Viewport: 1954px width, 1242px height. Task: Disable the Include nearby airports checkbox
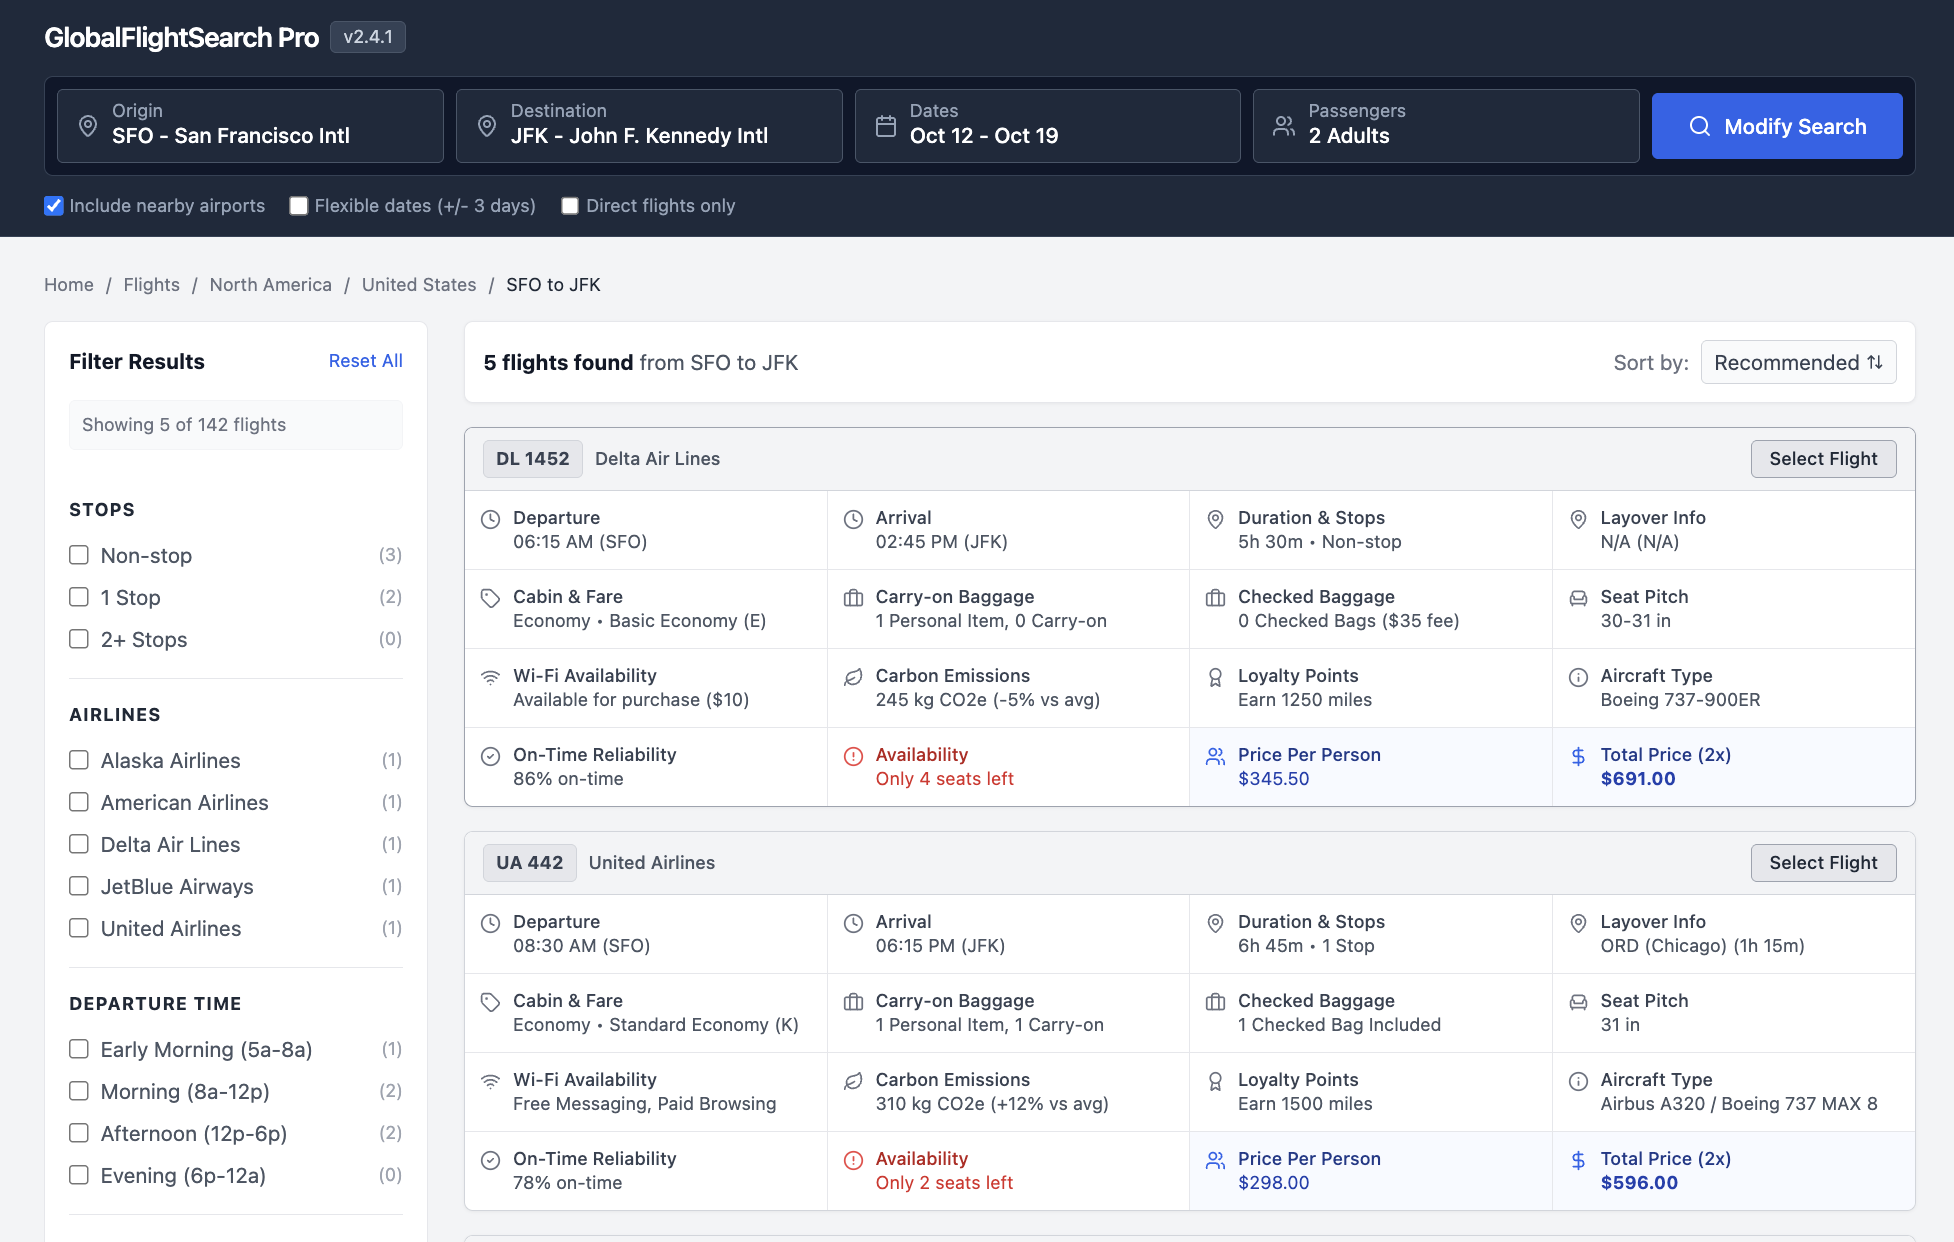click(x=54, y=205)
